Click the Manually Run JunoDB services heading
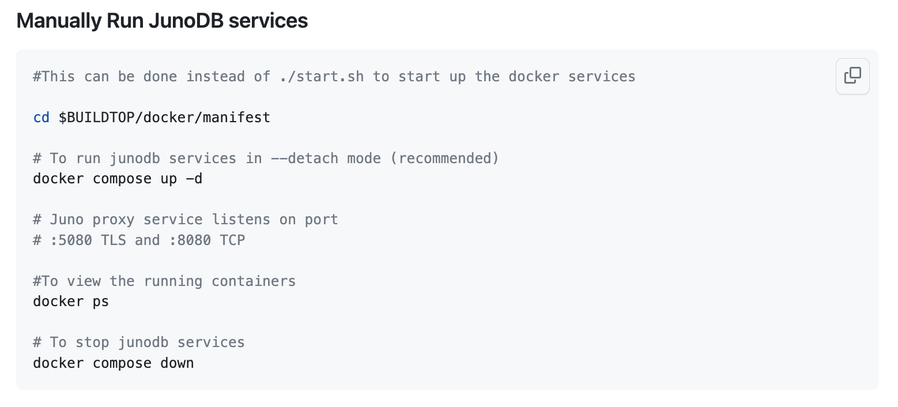898x407 pixels. pyautogui.click(x=162, y=20)
